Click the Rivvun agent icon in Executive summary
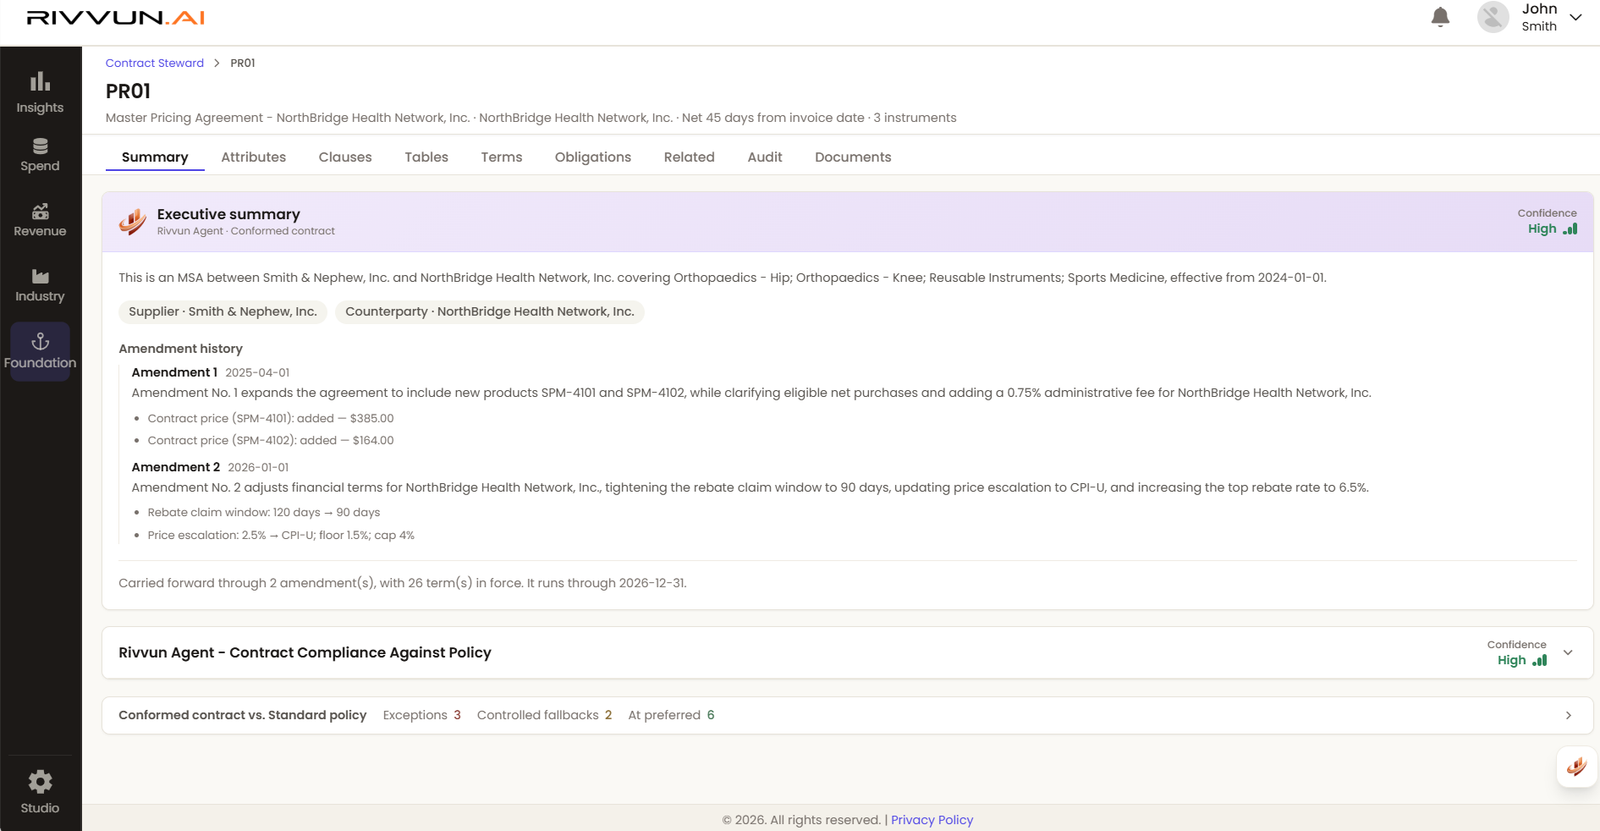This screenshot has width=1600, height=831. (x=133, y=221)
